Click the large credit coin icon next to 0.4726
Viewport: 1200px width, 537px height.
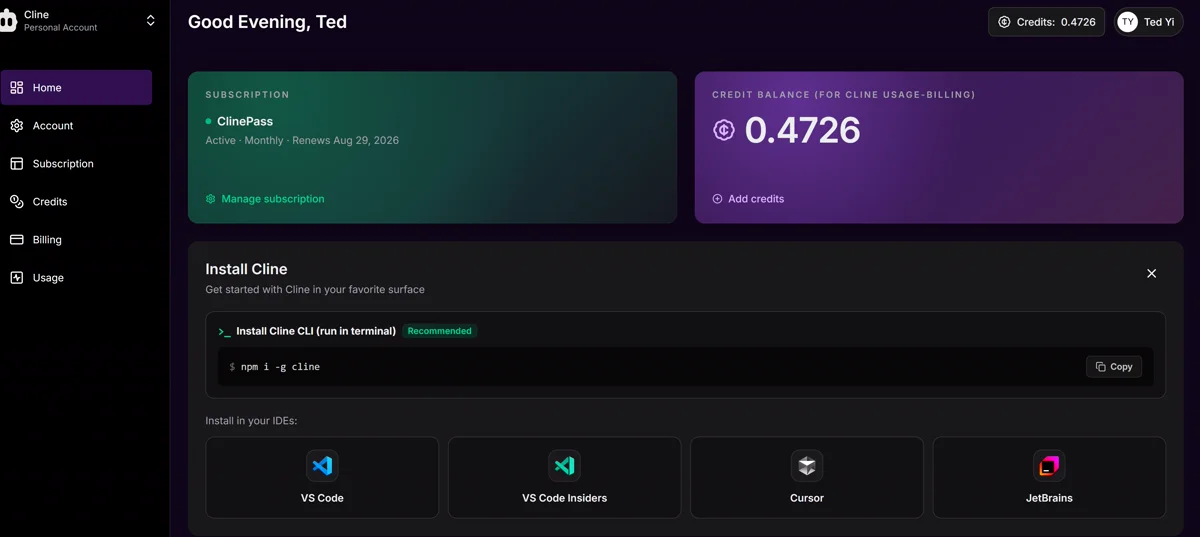724,130
